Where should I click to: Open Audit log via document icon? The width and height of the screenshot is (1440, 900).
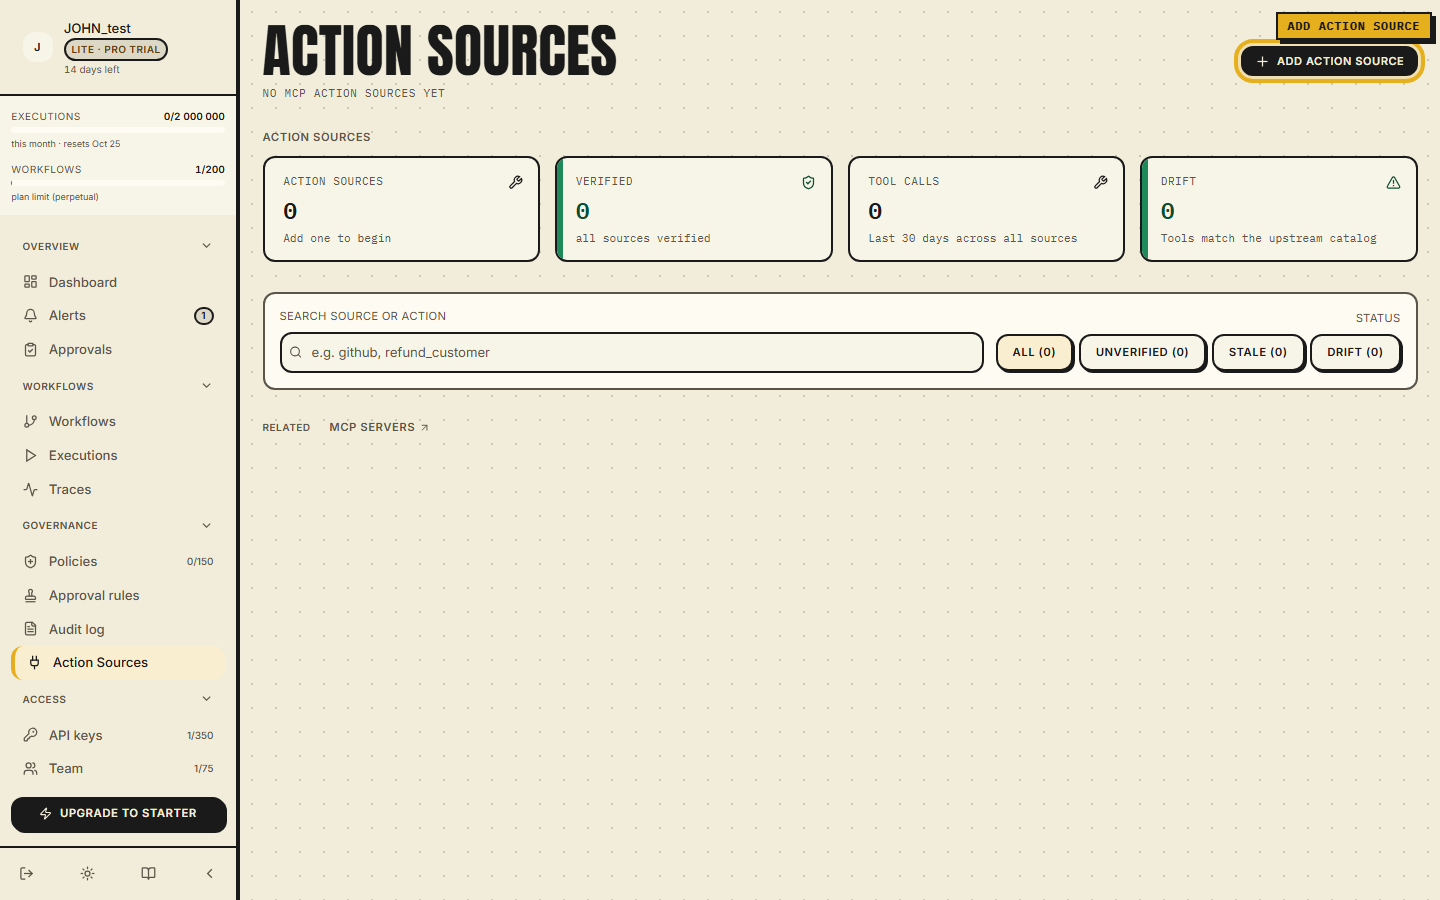coord(31,629)
